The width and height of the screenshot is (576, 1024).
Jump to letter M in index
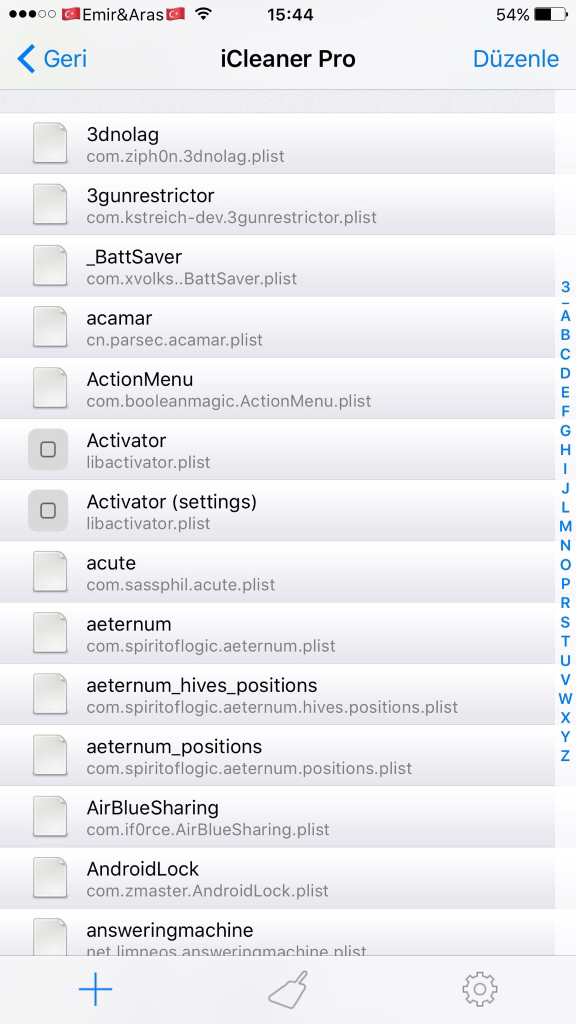566,526
